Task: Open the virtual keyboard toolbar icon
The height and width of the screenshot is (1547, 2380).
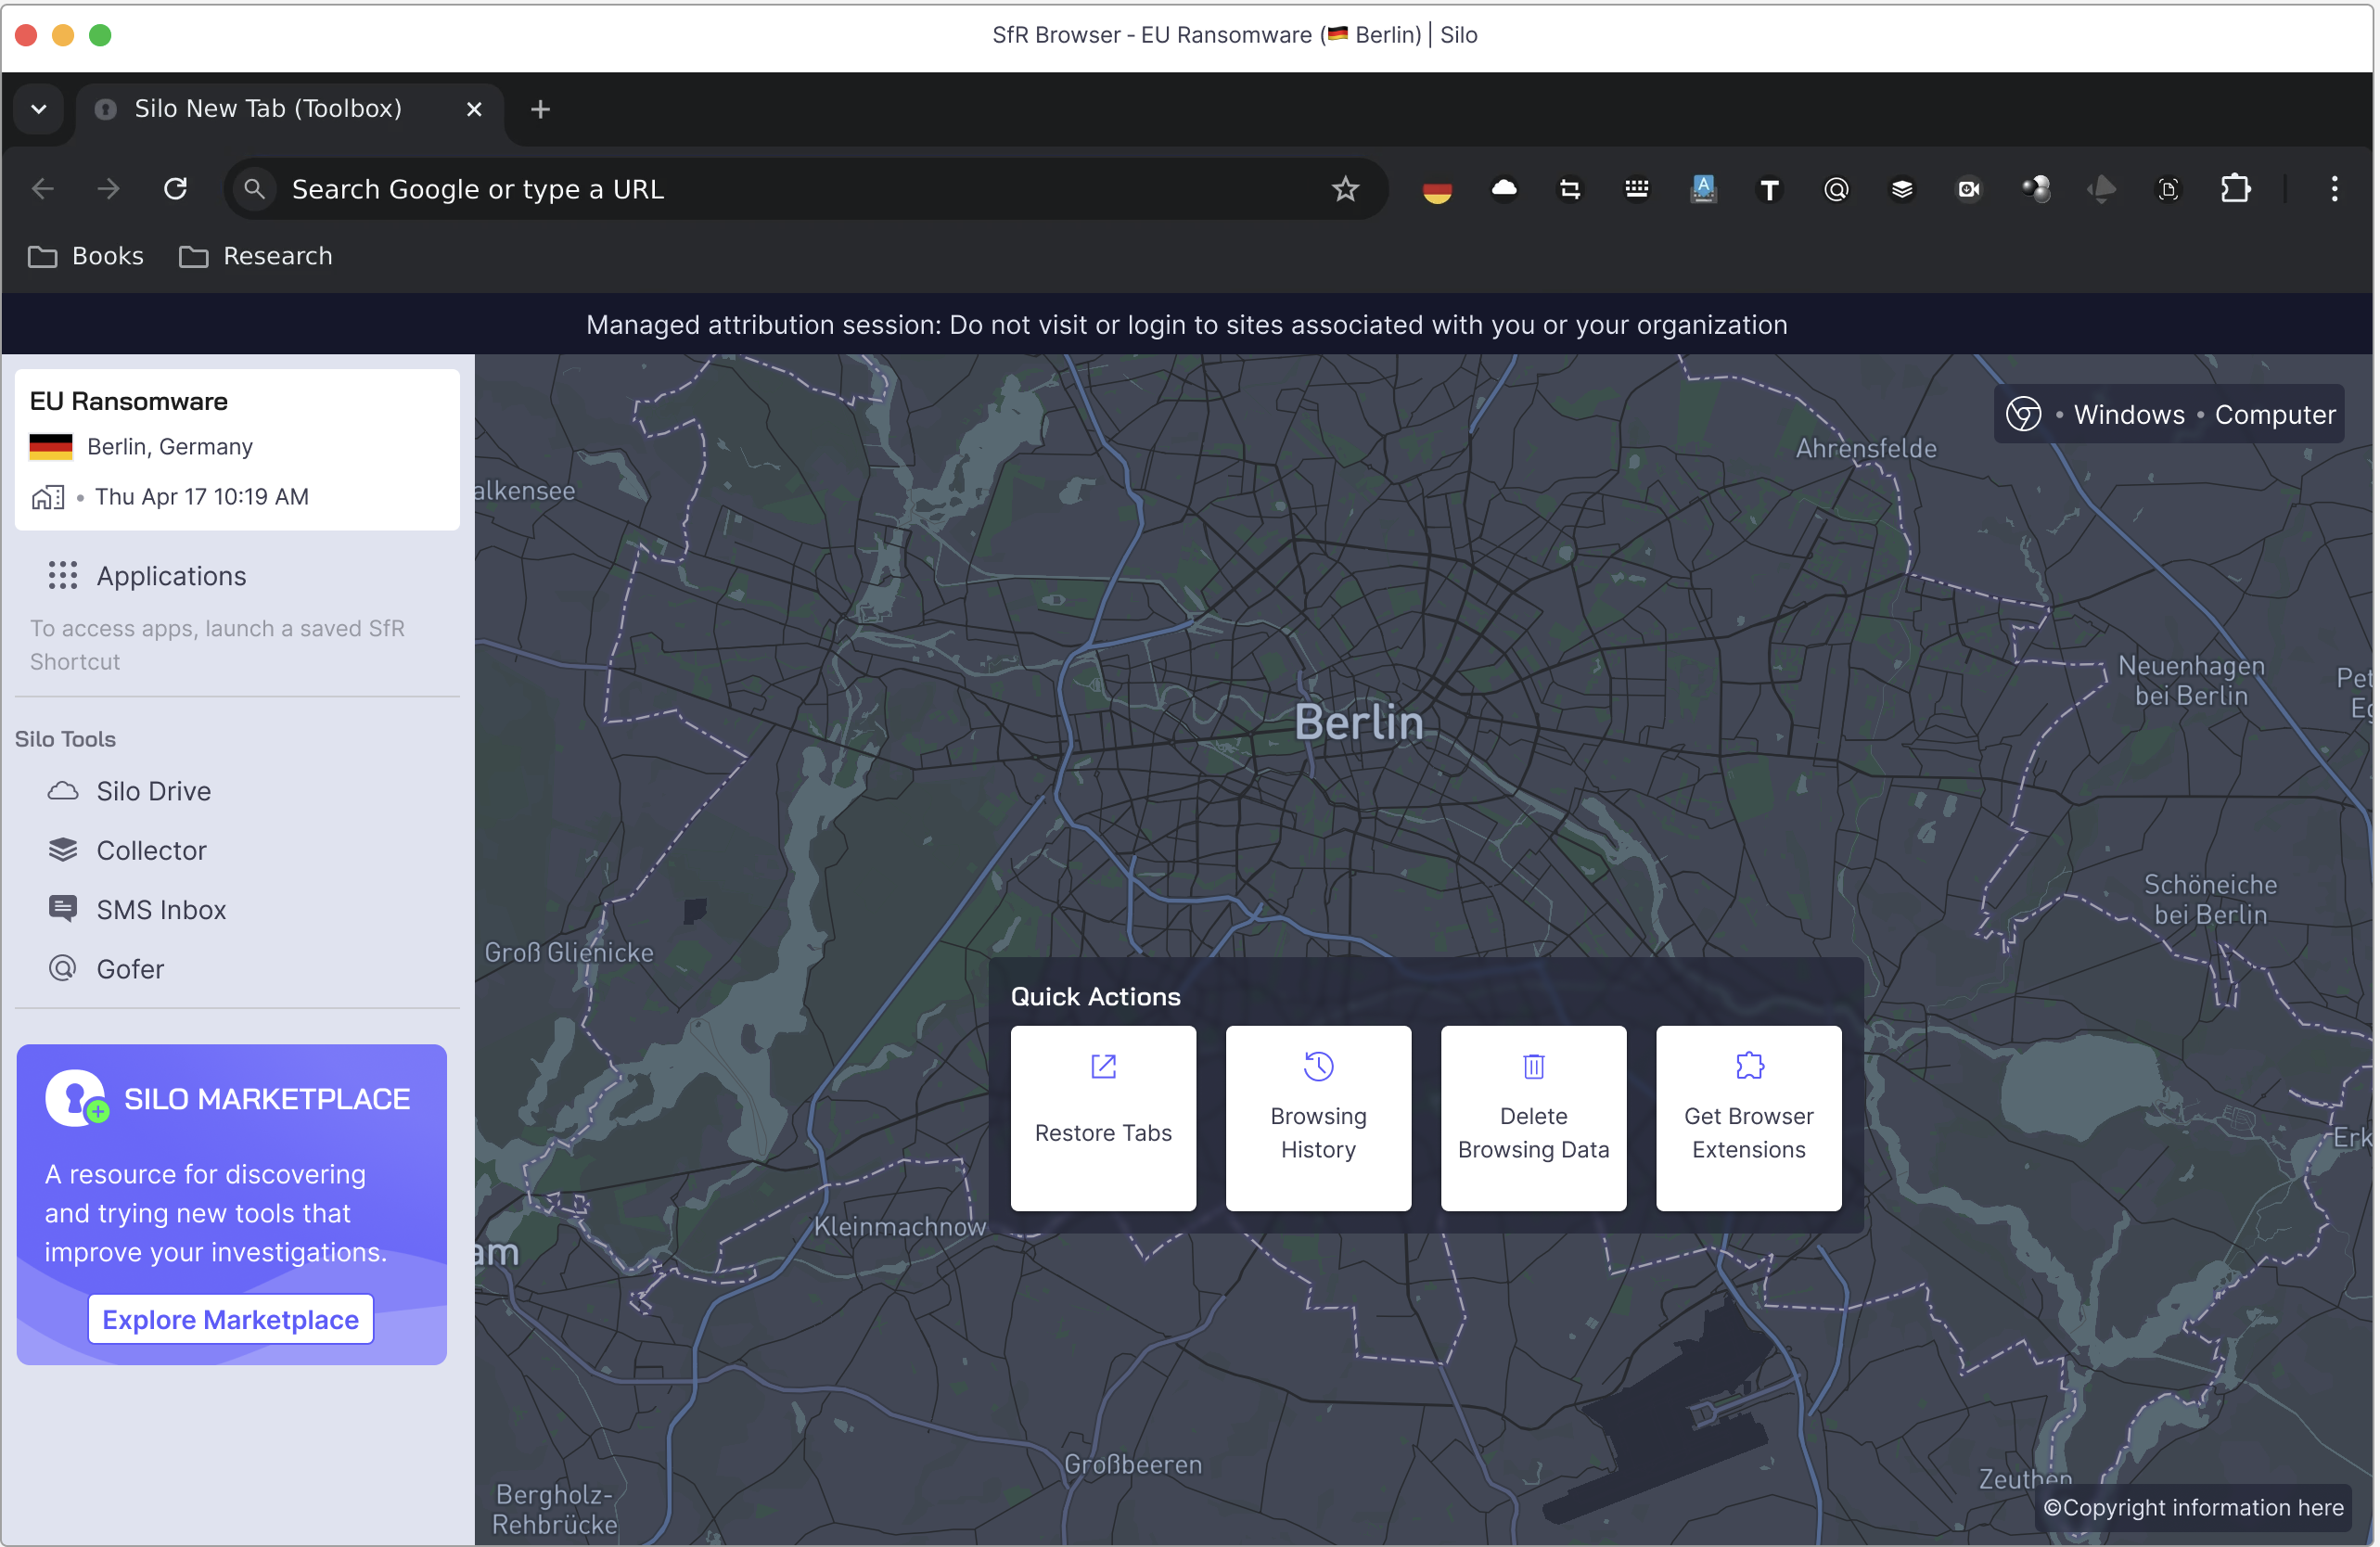Action: point(1636,188)
